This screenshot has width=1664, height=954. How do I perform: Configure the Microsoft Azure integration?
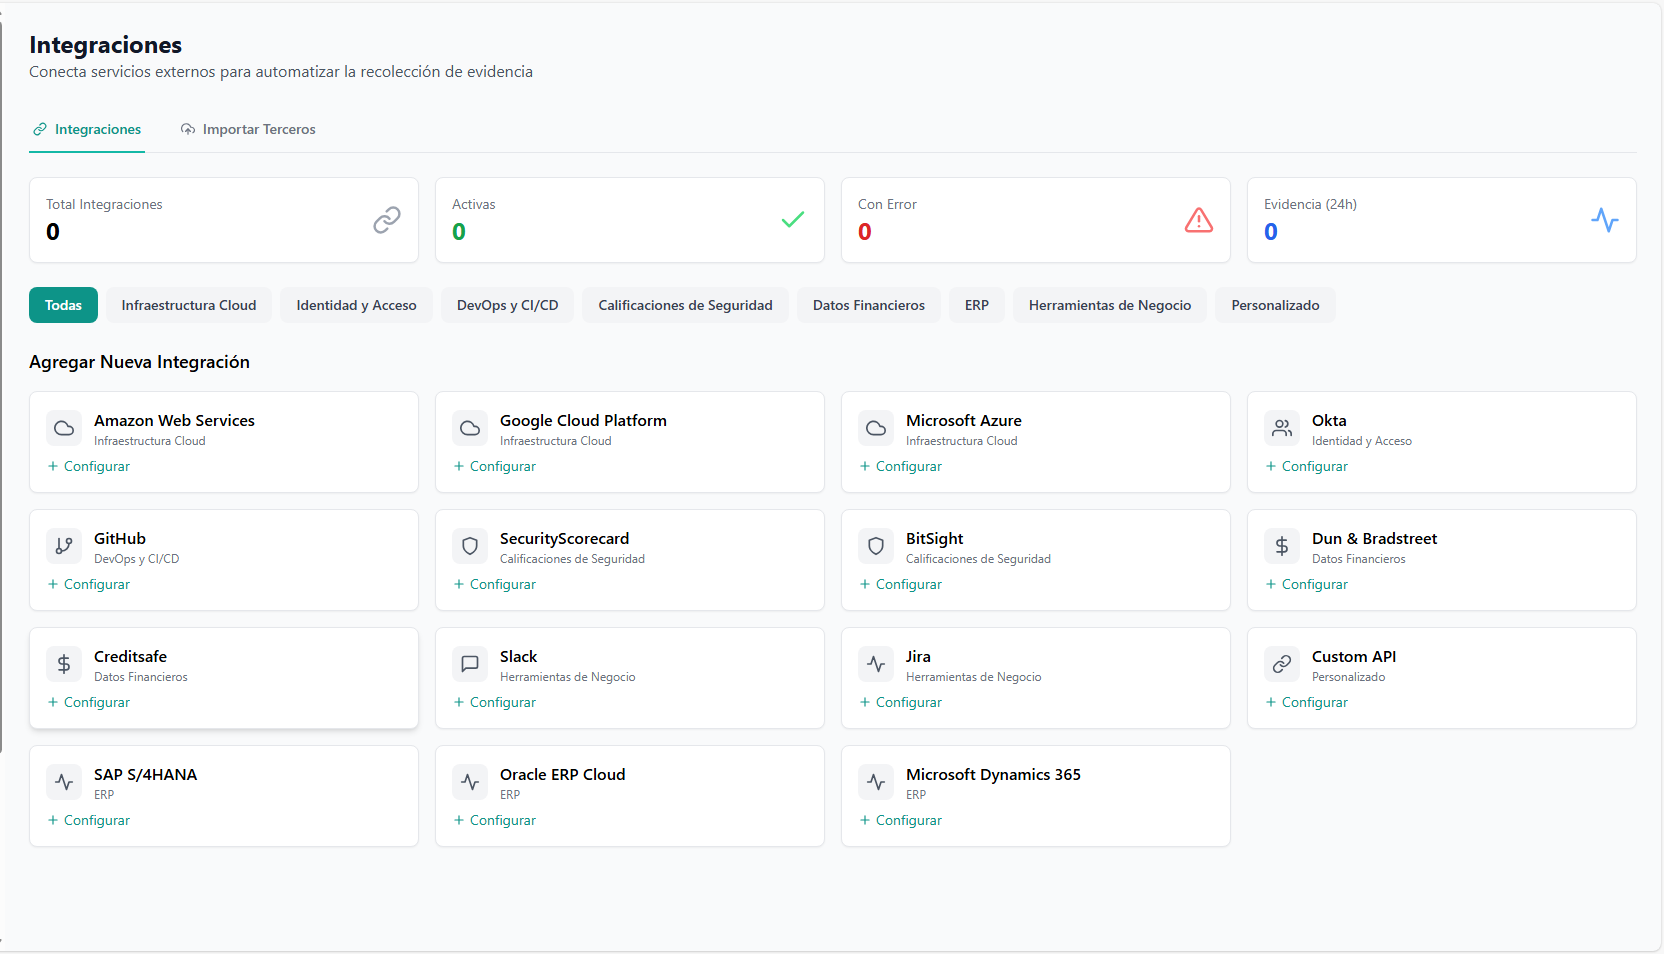[x=900, y=466]
